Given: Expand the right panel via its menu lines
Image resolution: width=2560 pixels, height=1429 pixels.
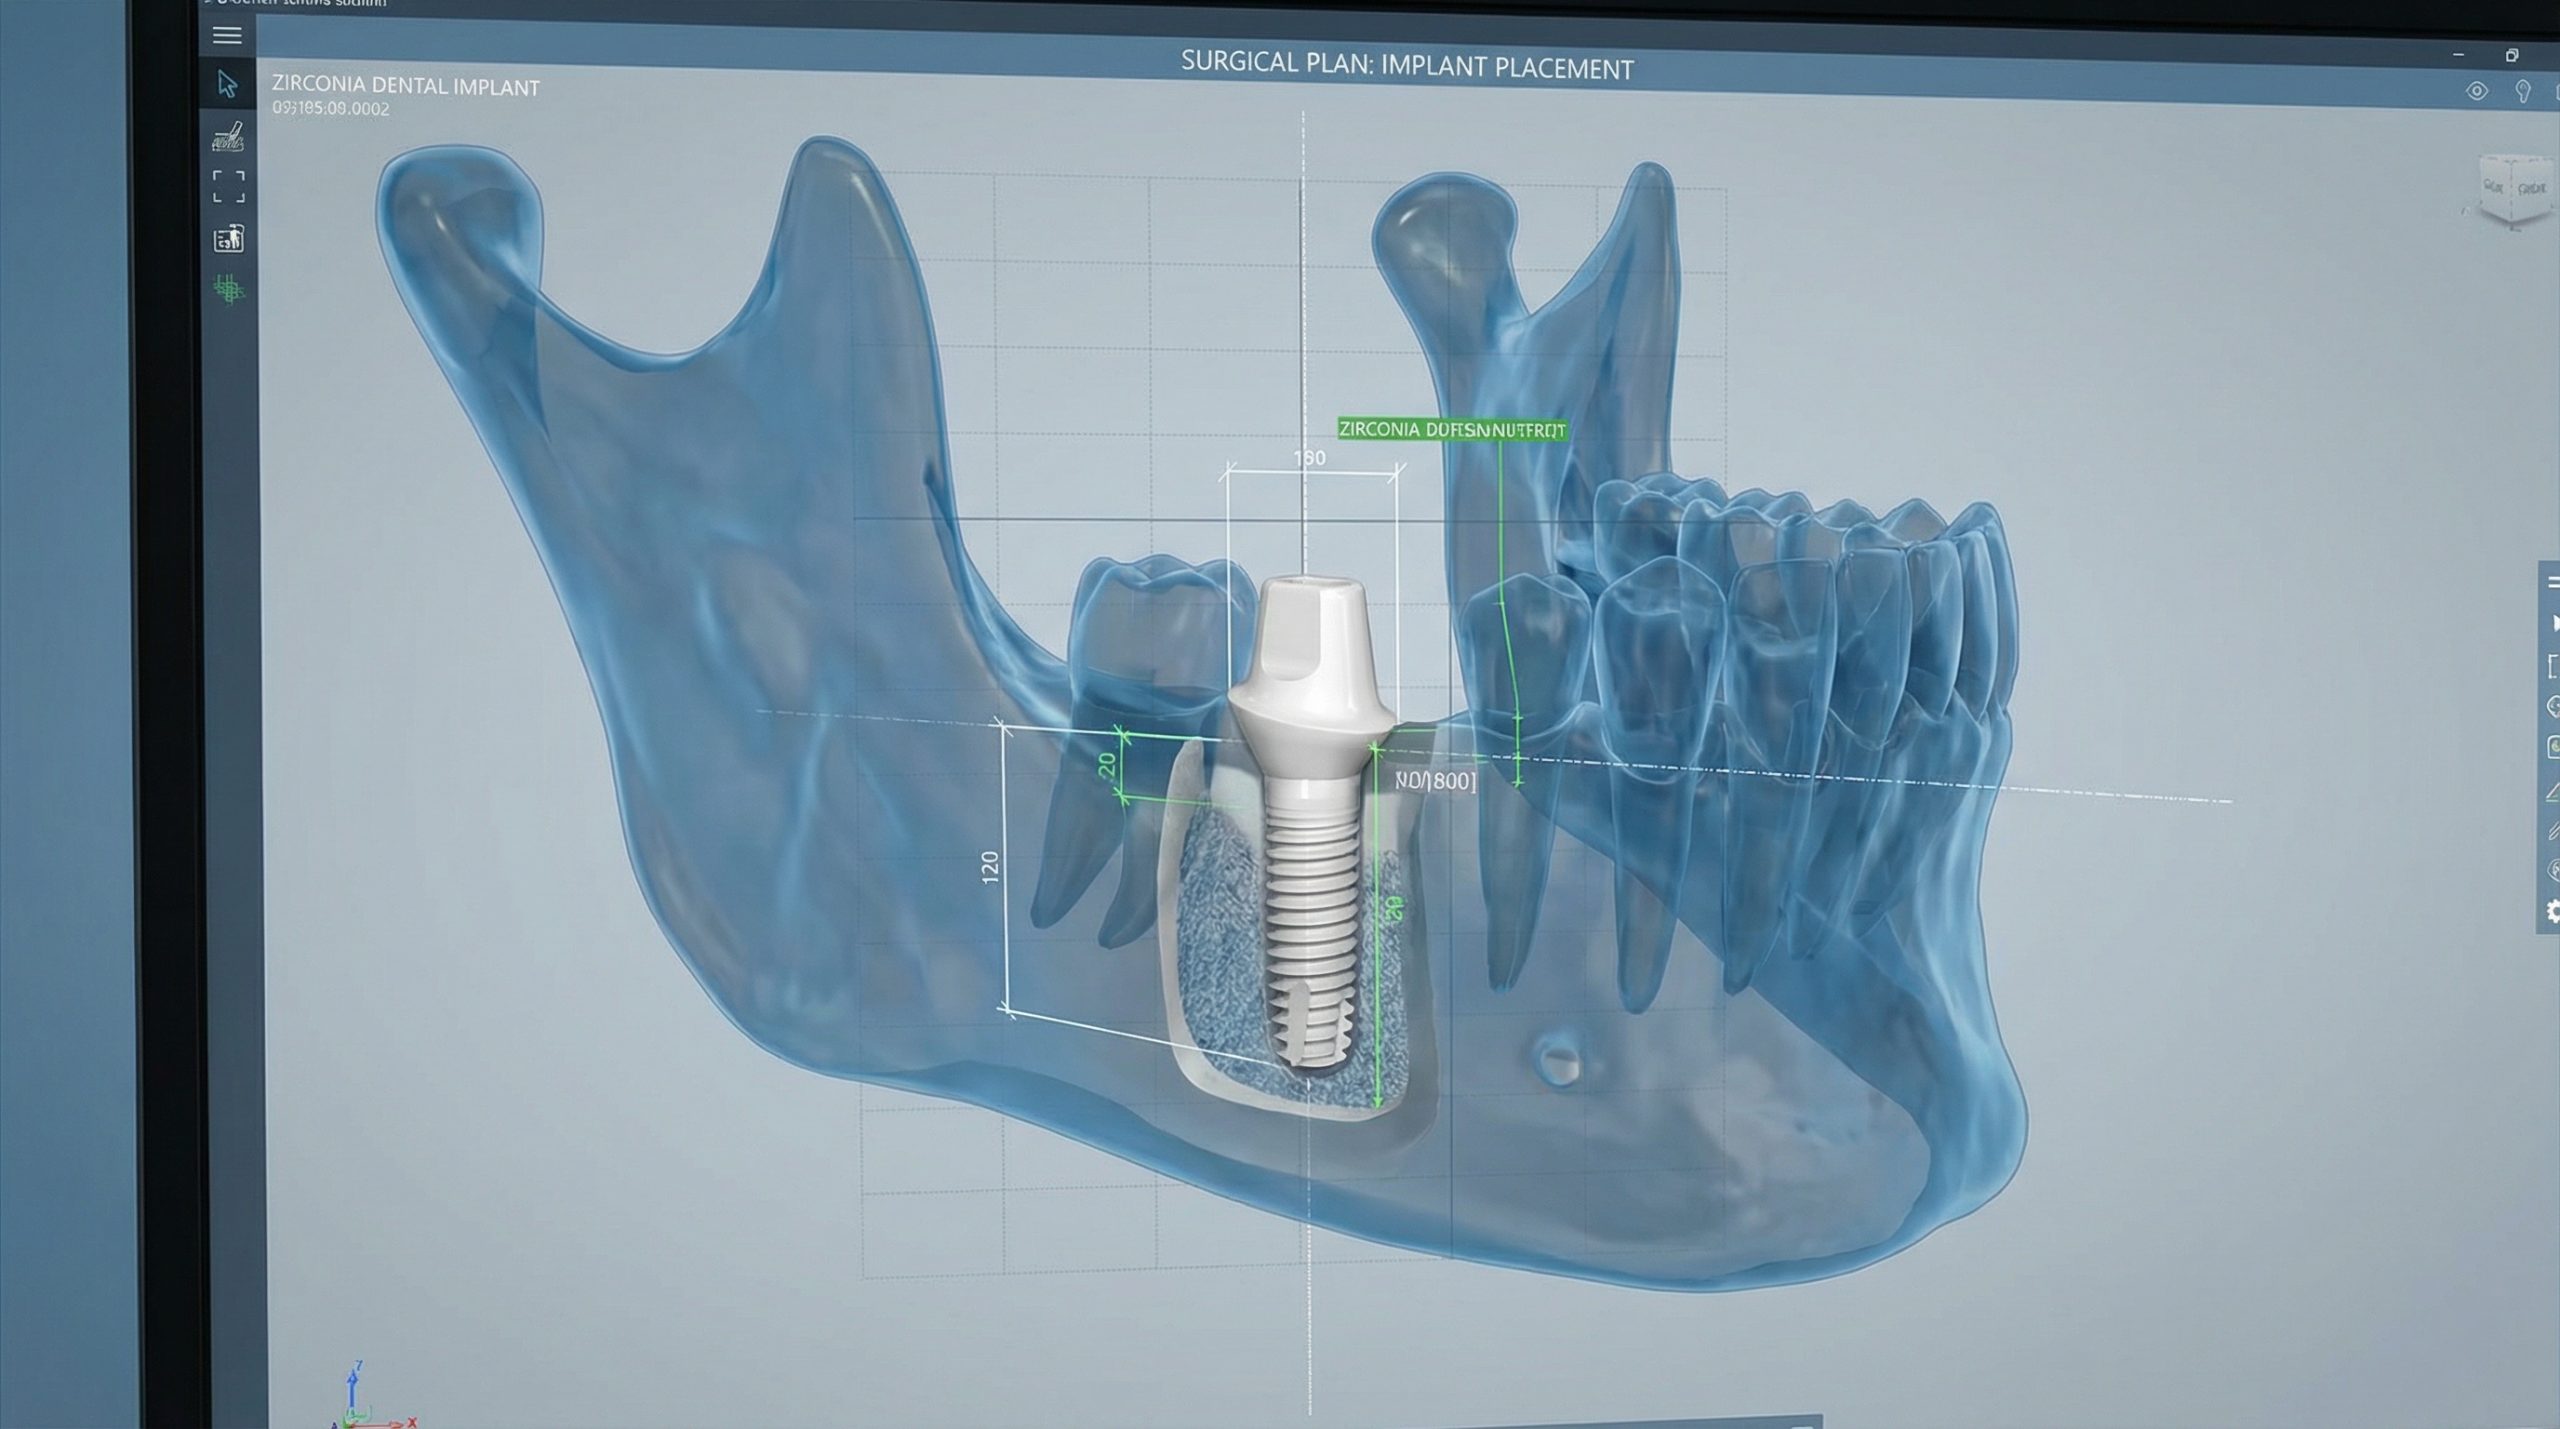Looking at the screenshot, I should (x=2553, y=583).
